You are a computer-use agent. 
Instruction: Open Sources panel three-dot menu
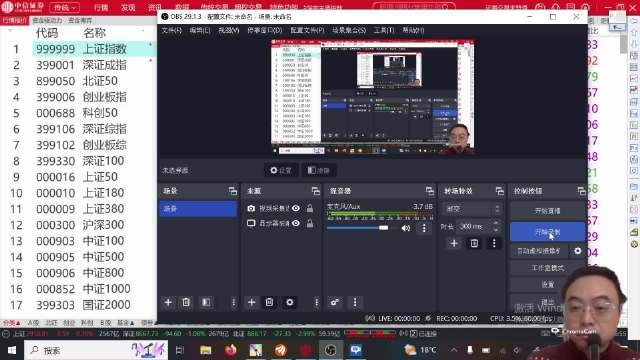[316, 302]
